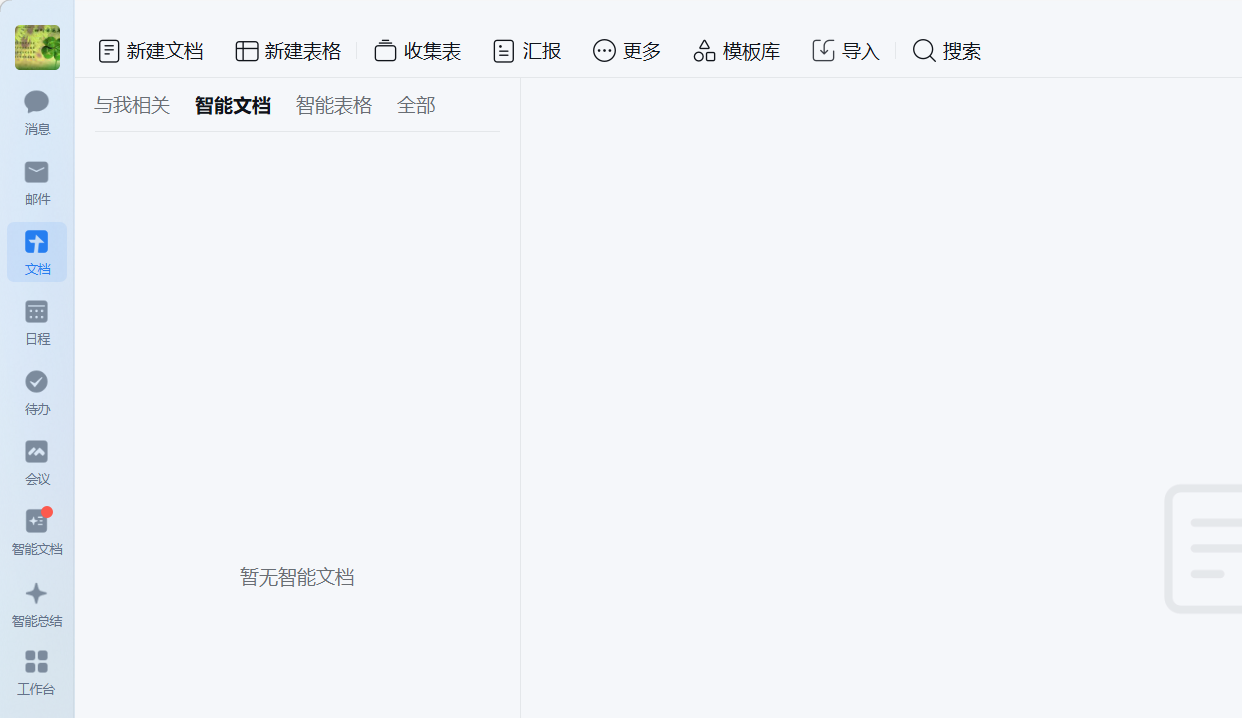Switch to the 智能表格 tab

(334, 106)
